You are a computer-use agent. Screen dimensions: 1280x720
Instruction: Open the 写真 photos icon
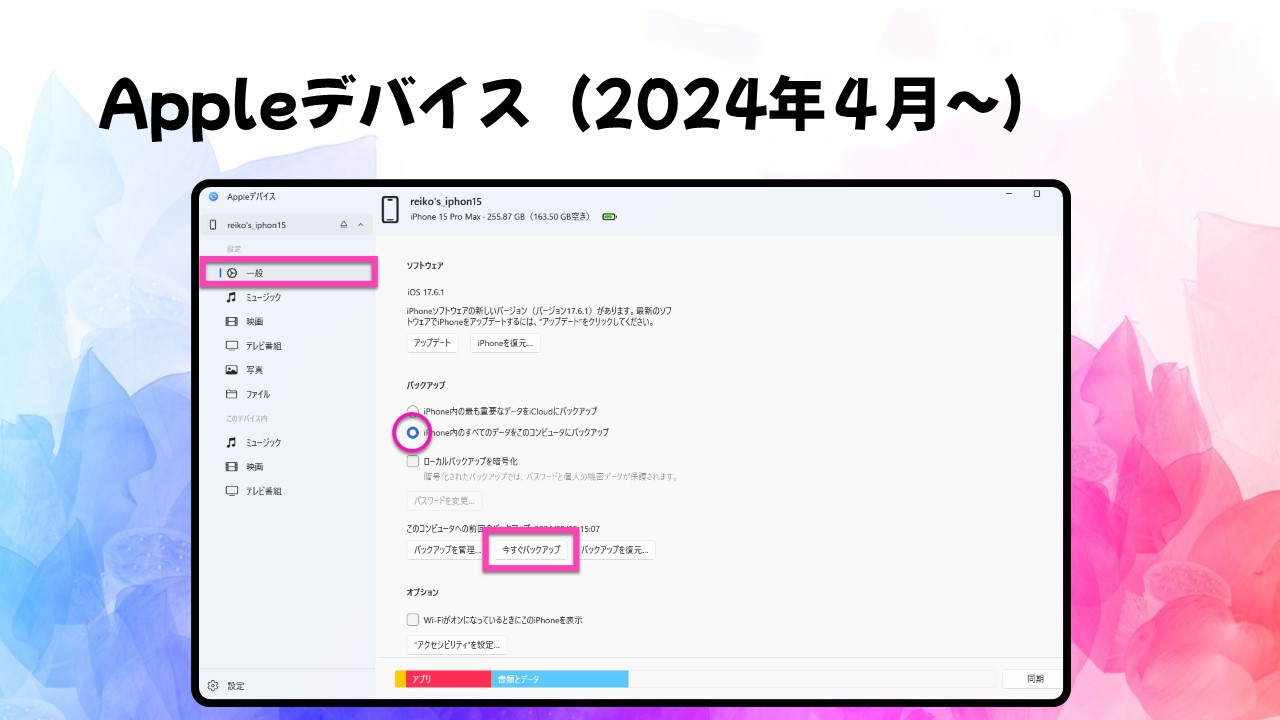(231, 370)
